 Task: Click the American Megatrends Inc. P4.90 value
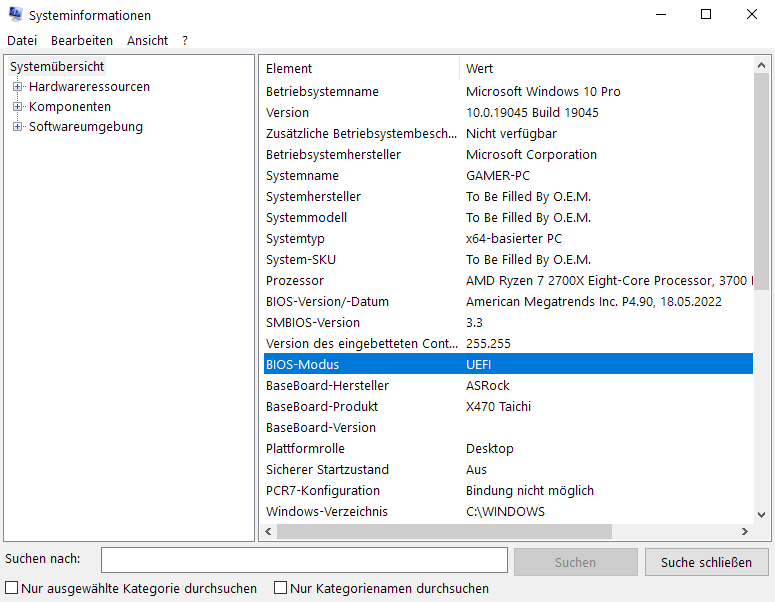coord(594,301)
